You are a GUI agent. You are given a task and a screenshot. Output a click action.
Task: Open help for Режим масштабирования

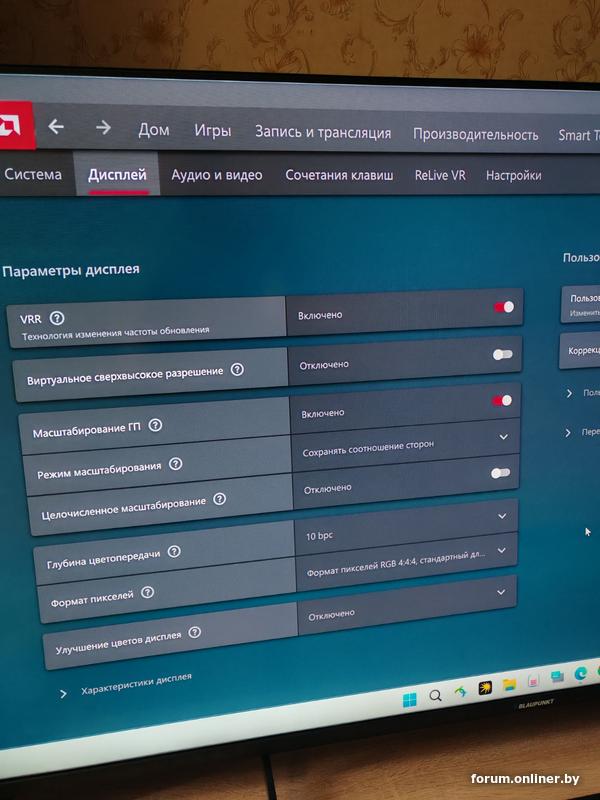point(176,464)
